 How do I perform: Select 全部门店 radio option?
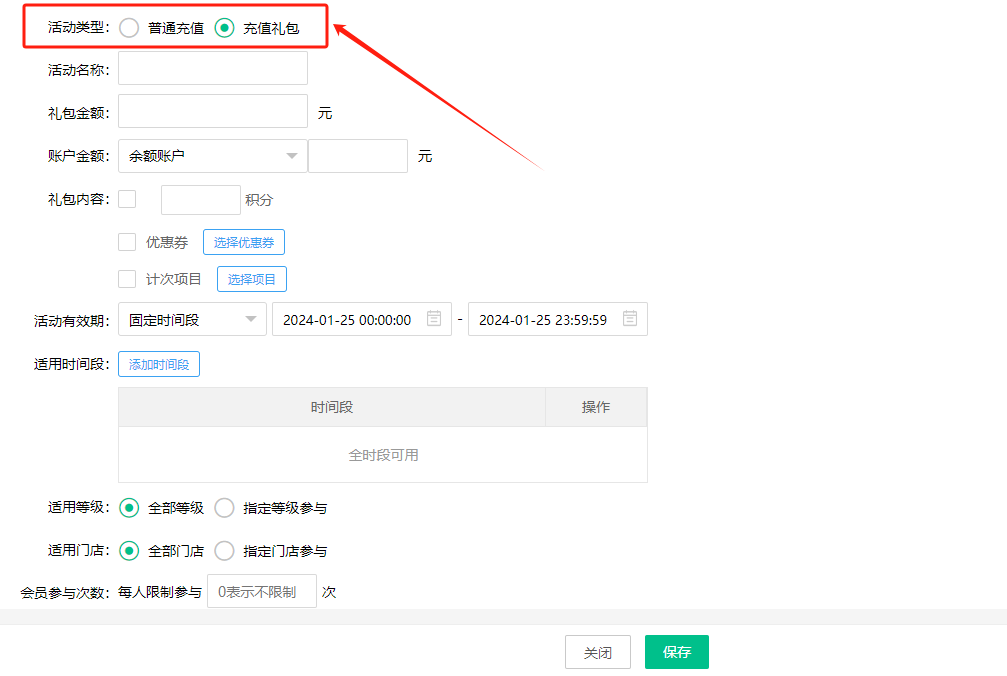[129, 550]
